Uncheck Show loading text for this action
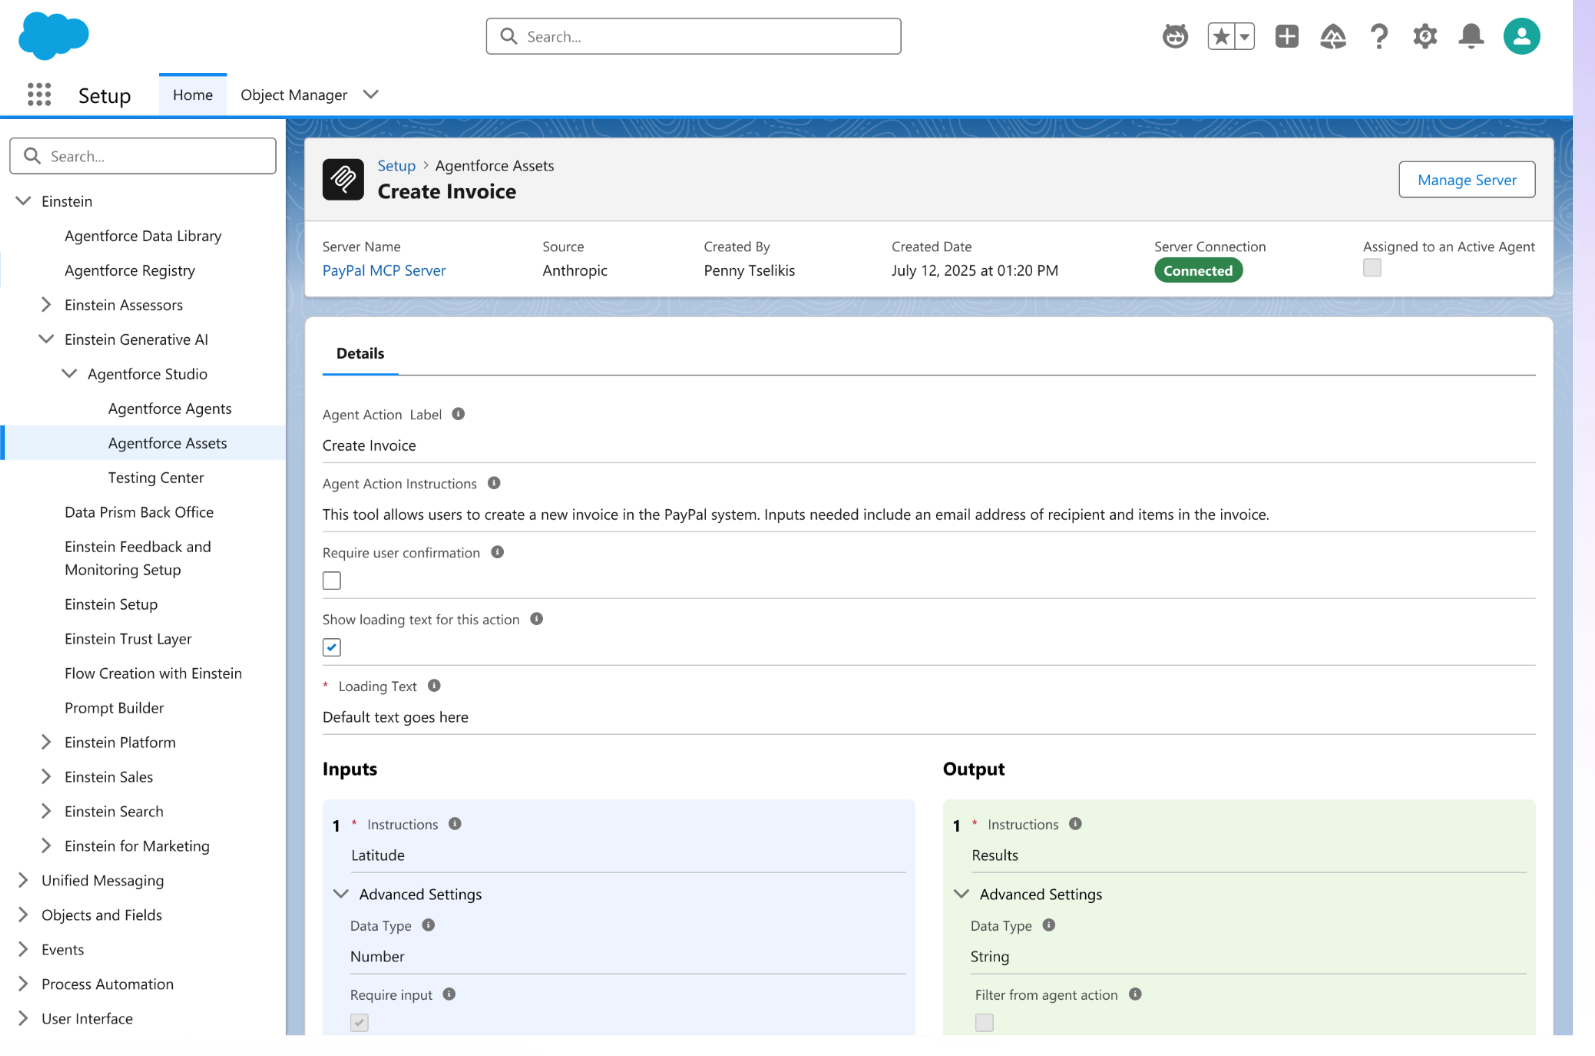Screen dimensions: 1595x1056 click(332, 648)
